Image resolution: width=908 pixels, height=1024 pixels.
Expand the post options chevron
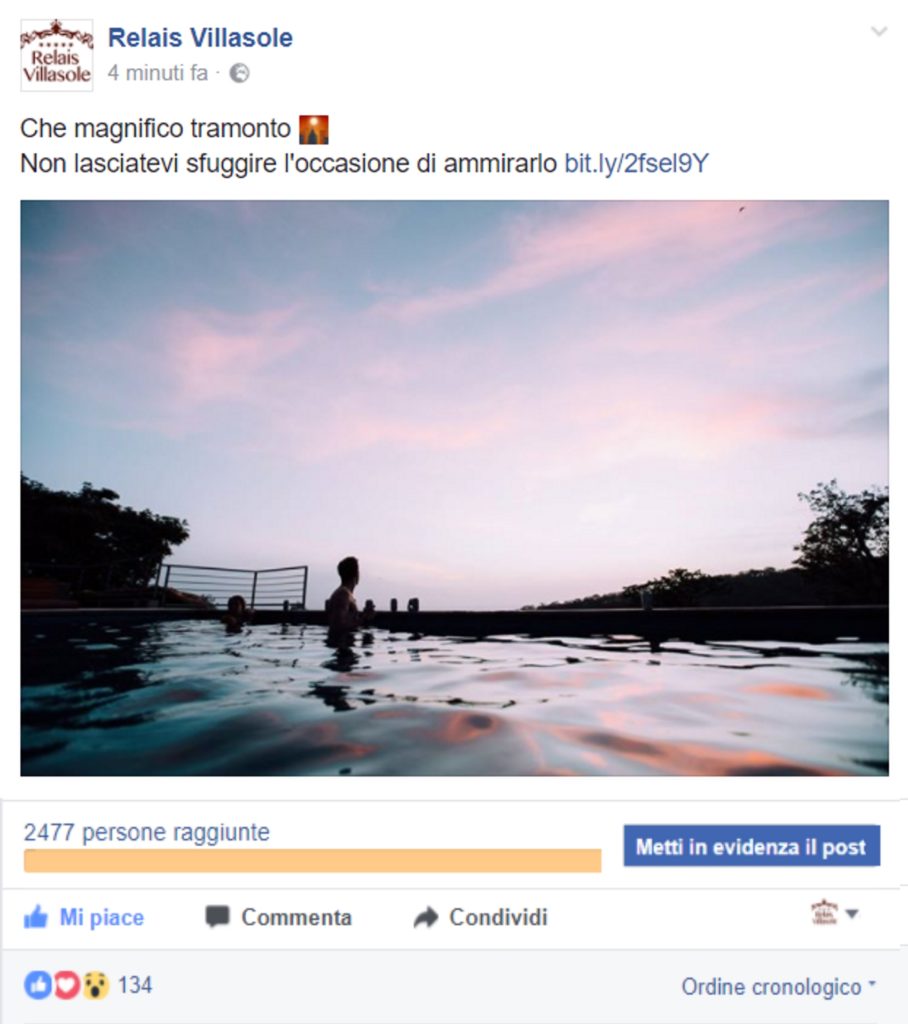[x=879, y=31]
